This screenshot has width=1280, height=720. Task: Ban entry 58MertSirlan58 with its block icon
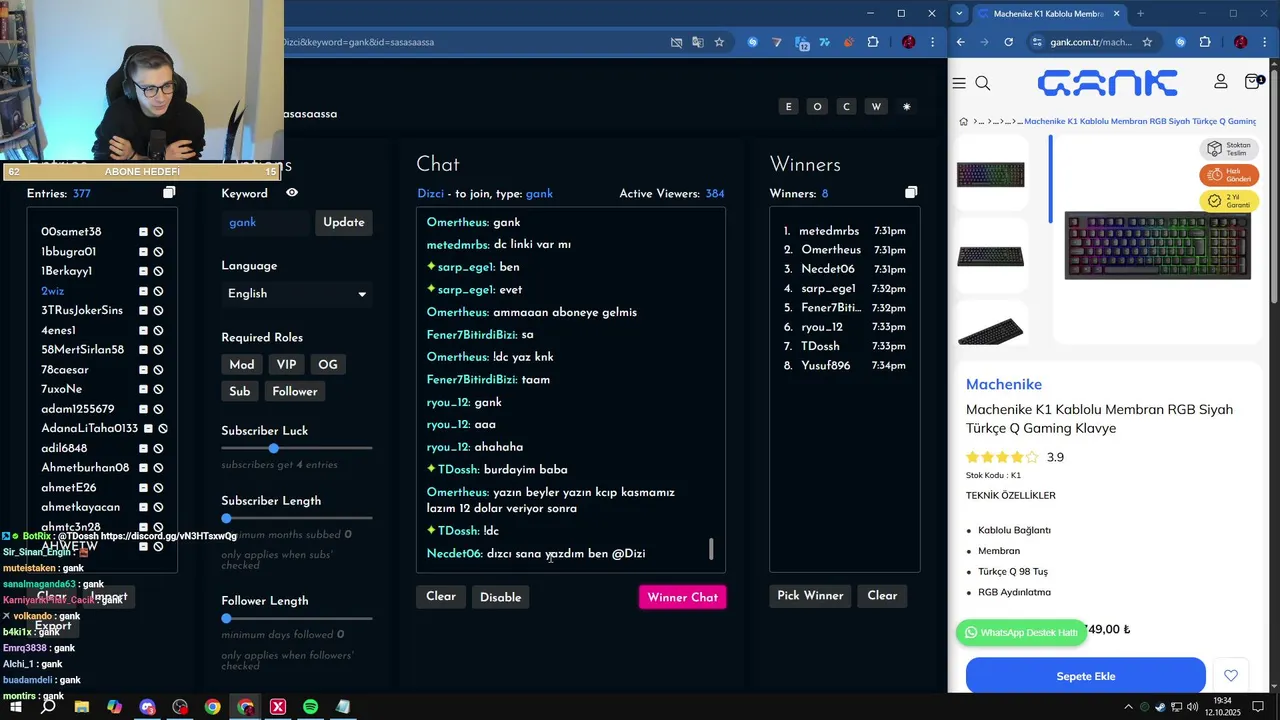(x=158, y=350)
